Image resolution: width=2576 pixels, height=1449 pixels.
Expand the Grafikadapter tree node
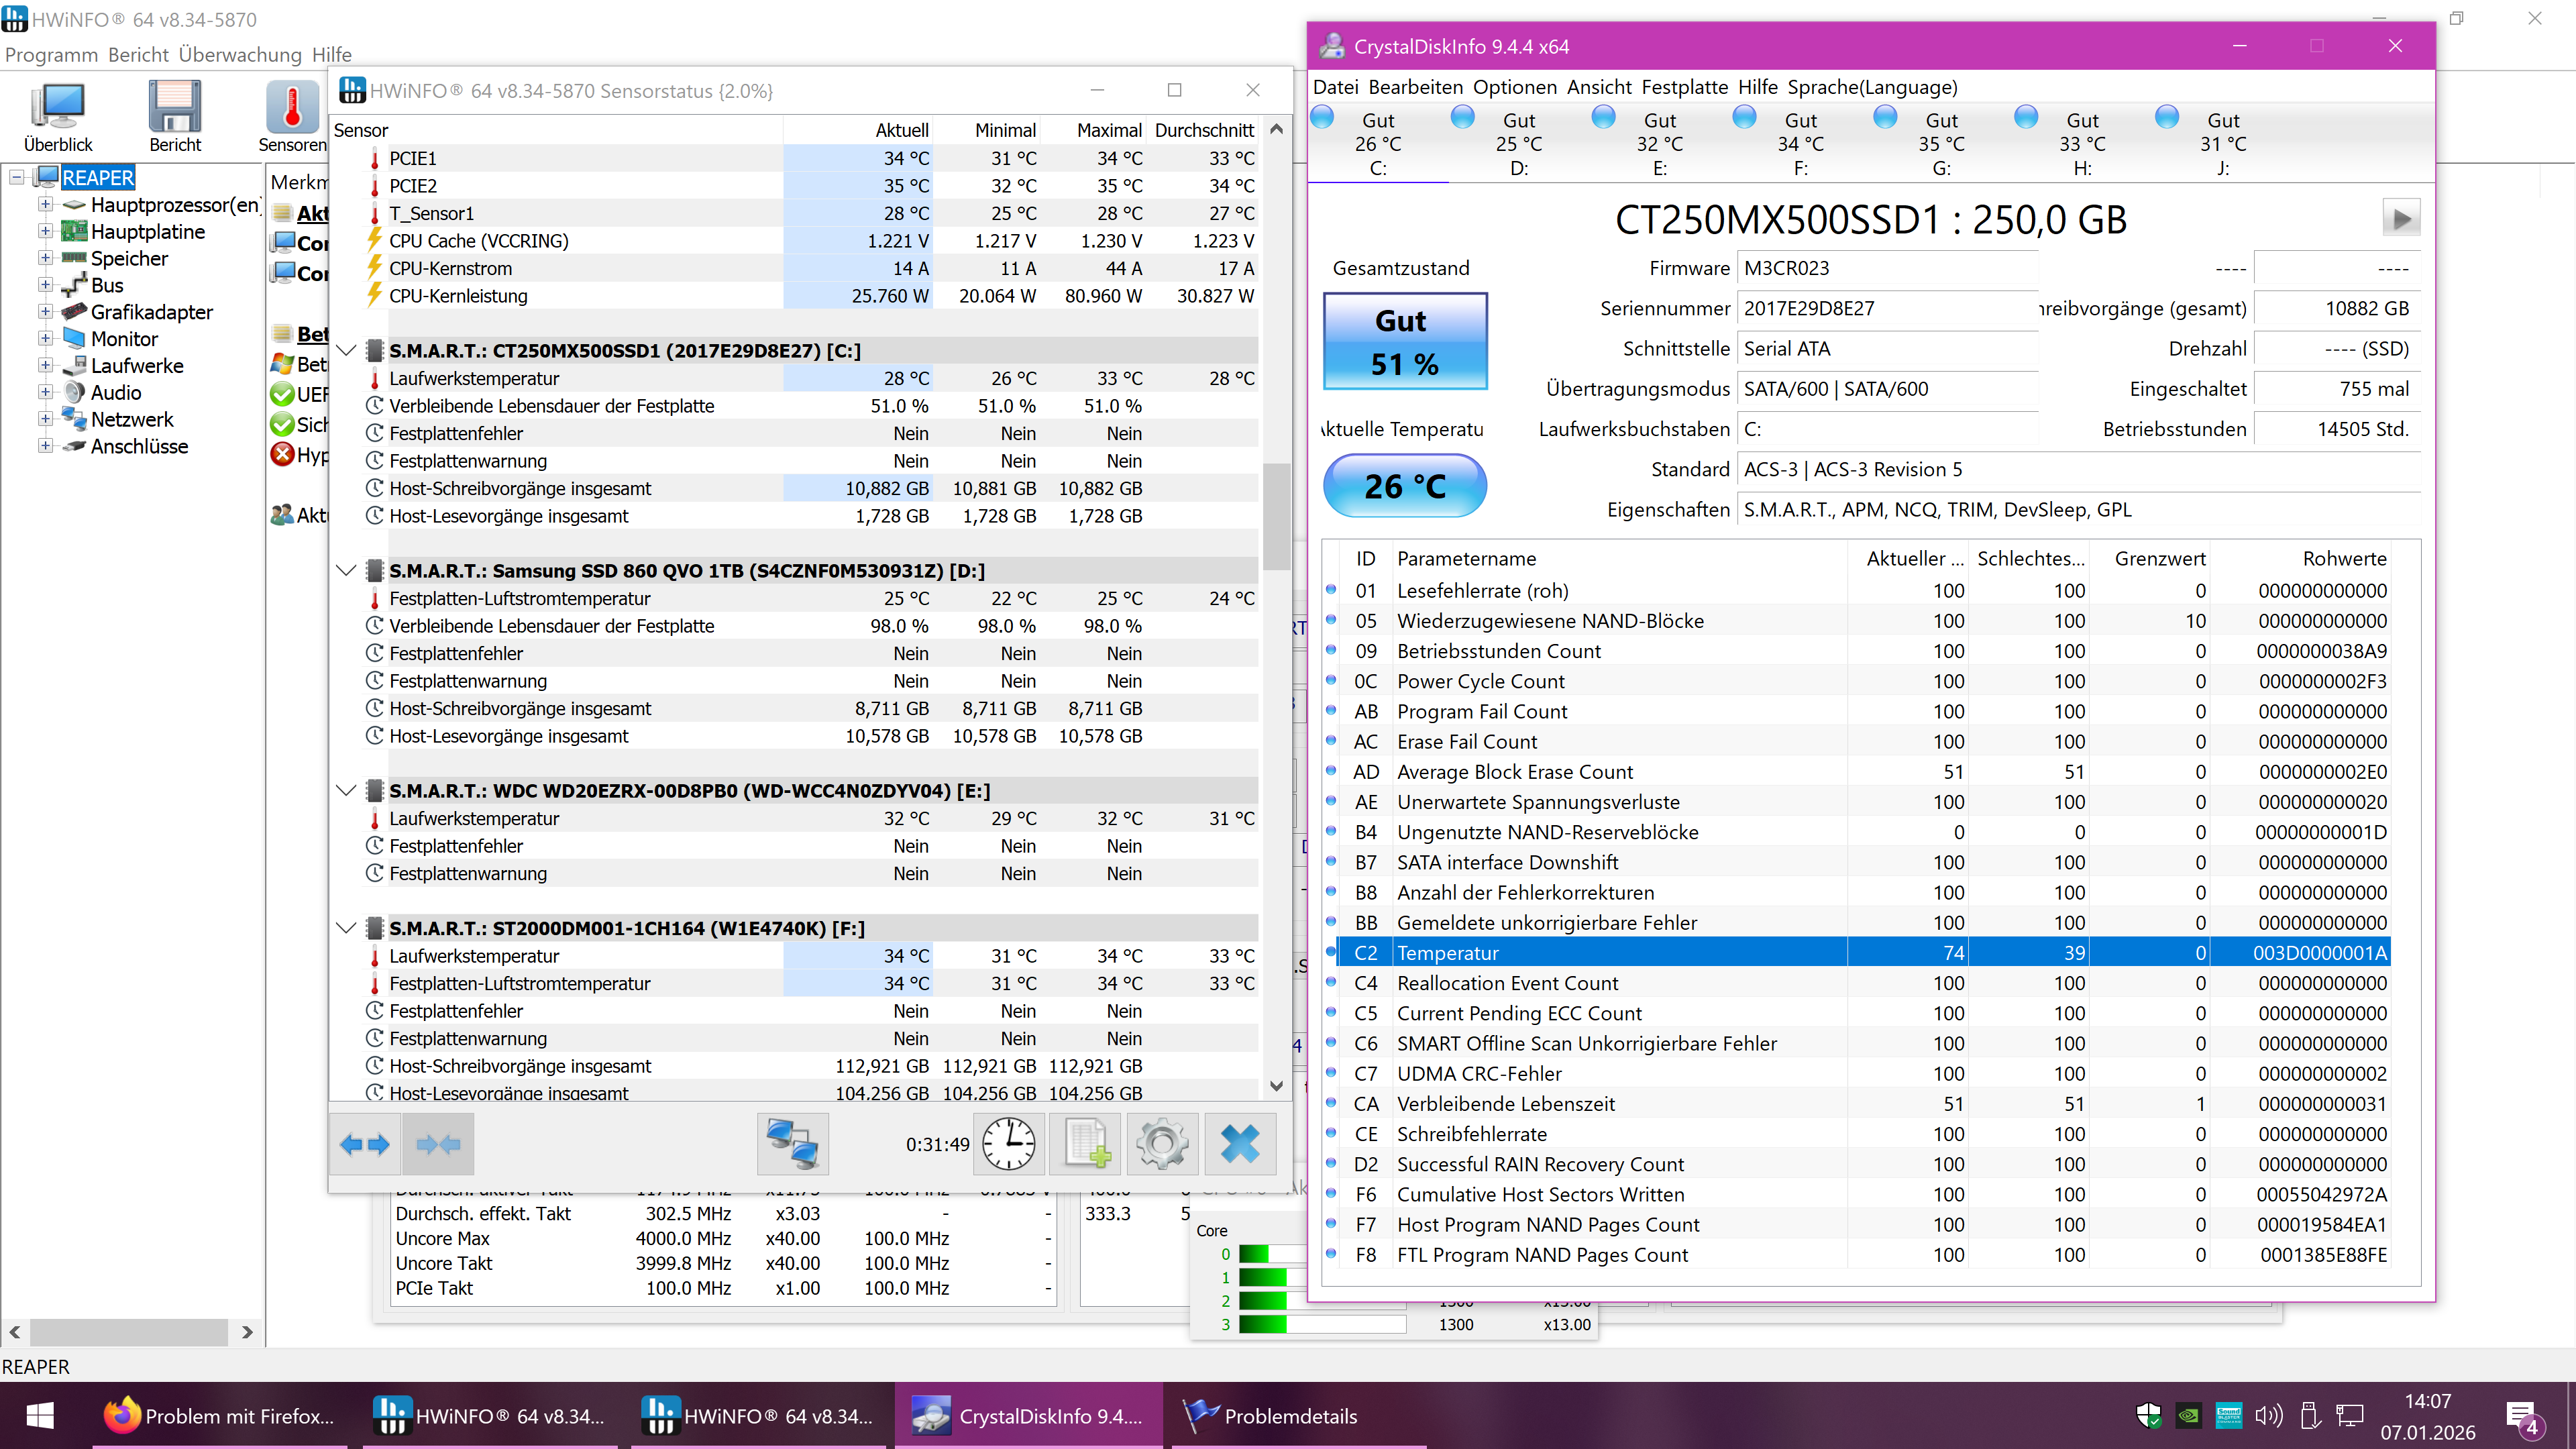[45, 312]
